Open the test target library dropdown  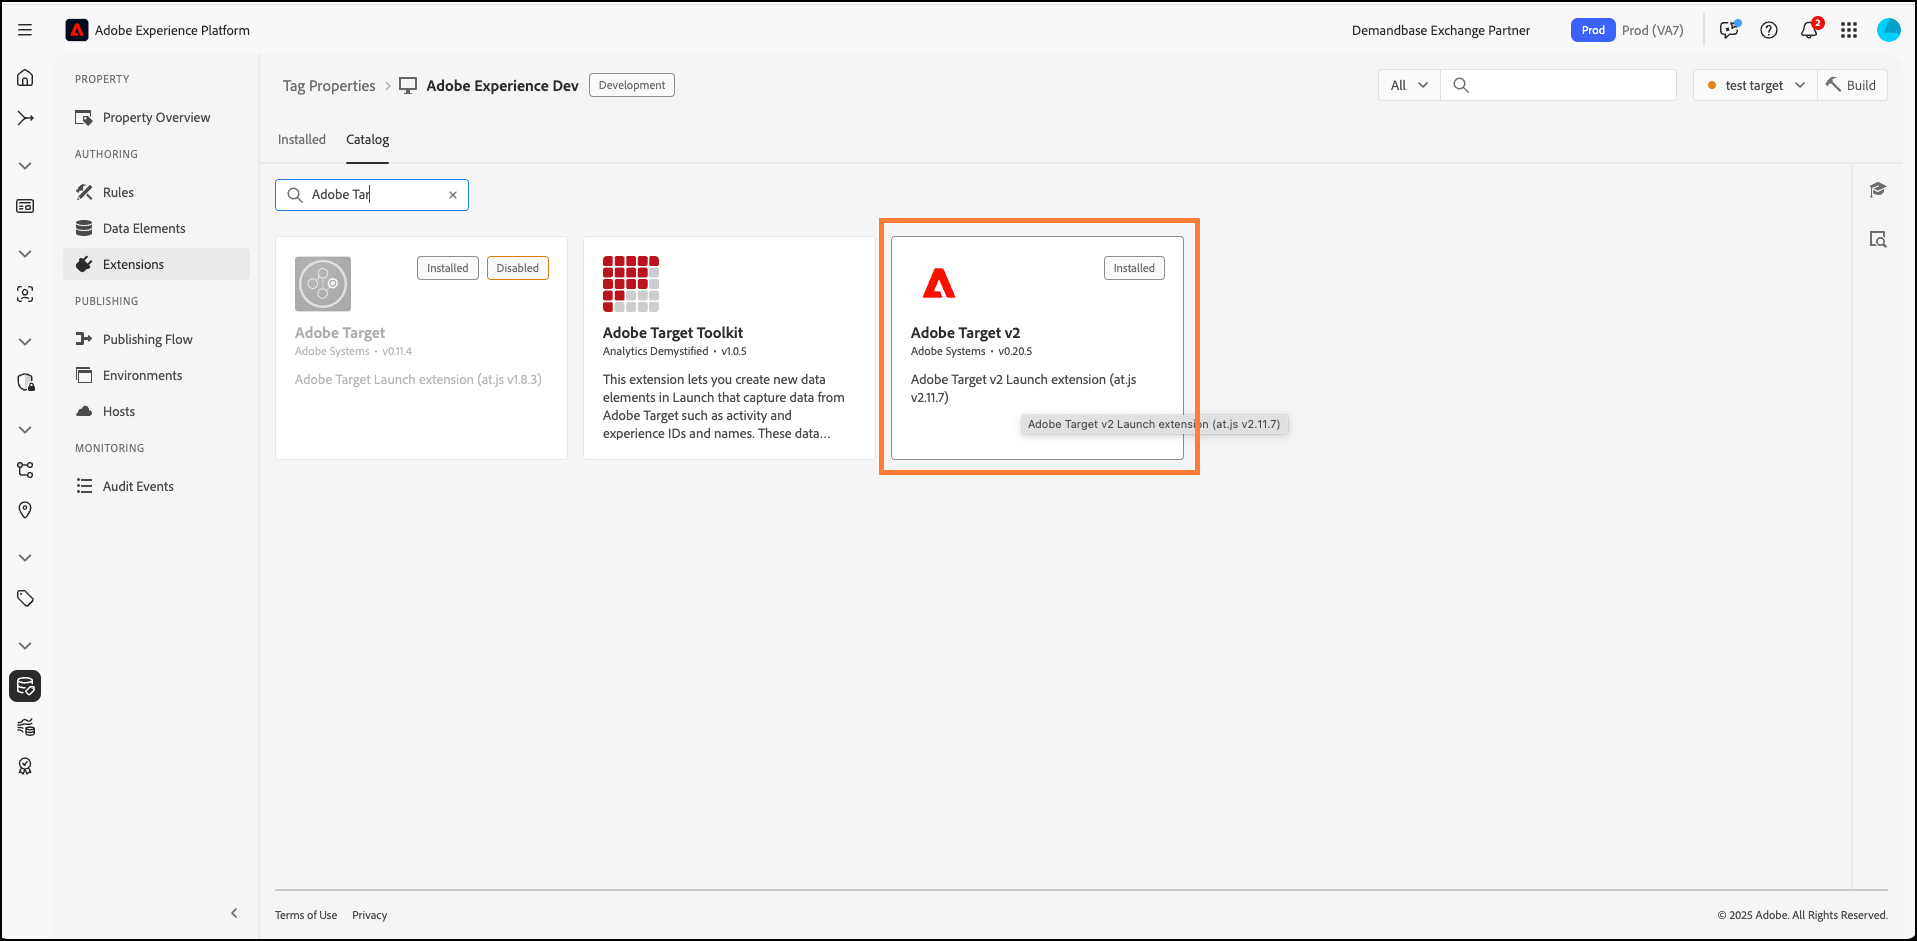pyautogui.click(x=1755, y=85)
